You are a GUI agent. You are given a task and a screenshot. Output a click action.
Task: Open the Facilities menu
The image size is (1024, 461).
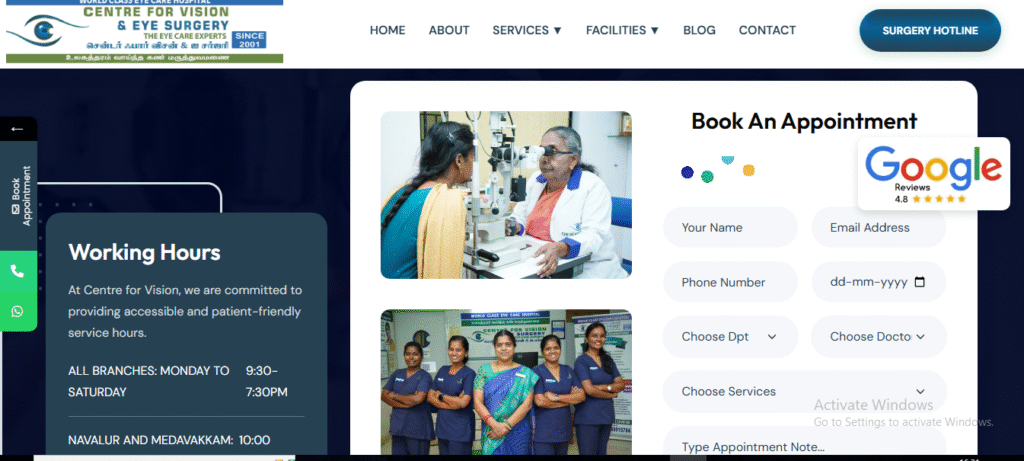[622, 30]
